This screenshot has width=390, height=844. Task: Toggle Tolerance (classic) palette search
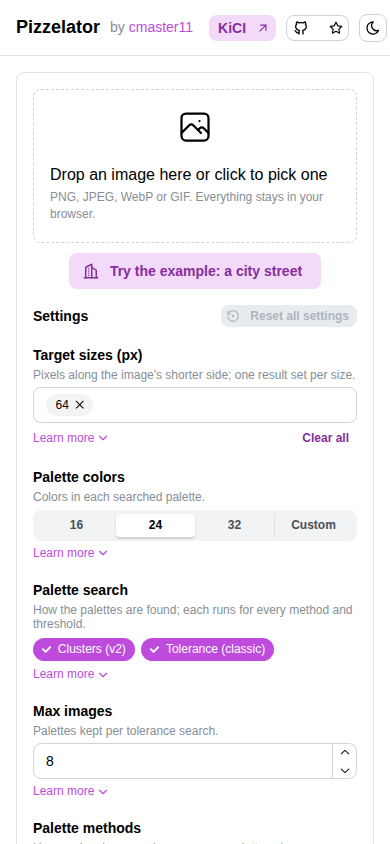pyautogui.click(x=208, y=649)
